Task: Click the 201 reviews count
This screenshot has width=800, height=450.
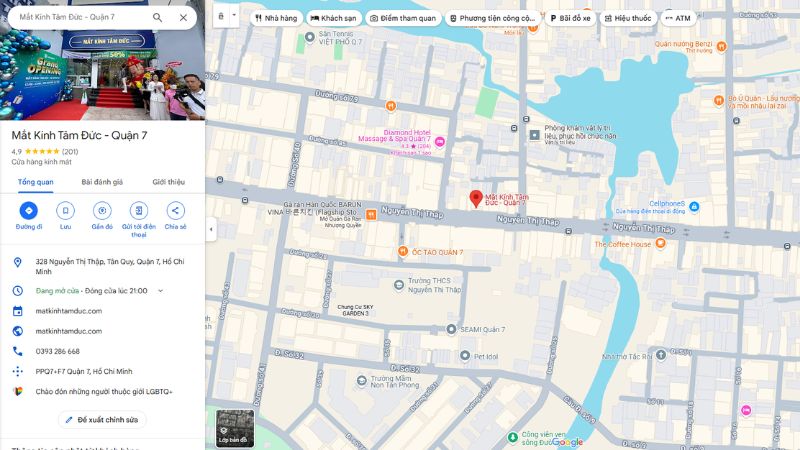Action: tap(70, 152)
